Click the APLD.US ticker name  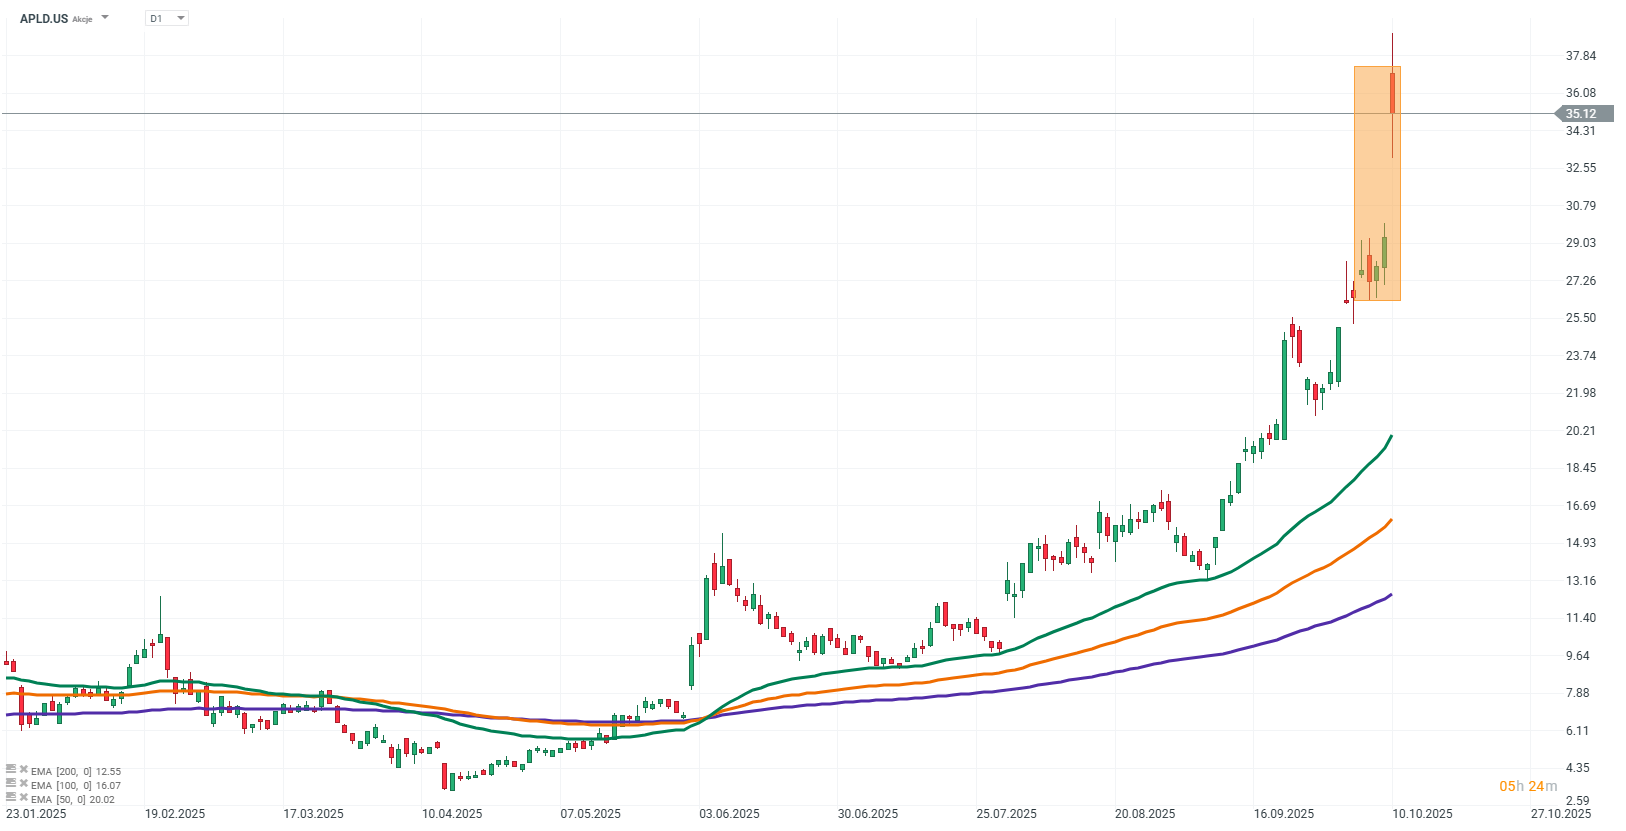click(44, 18)
